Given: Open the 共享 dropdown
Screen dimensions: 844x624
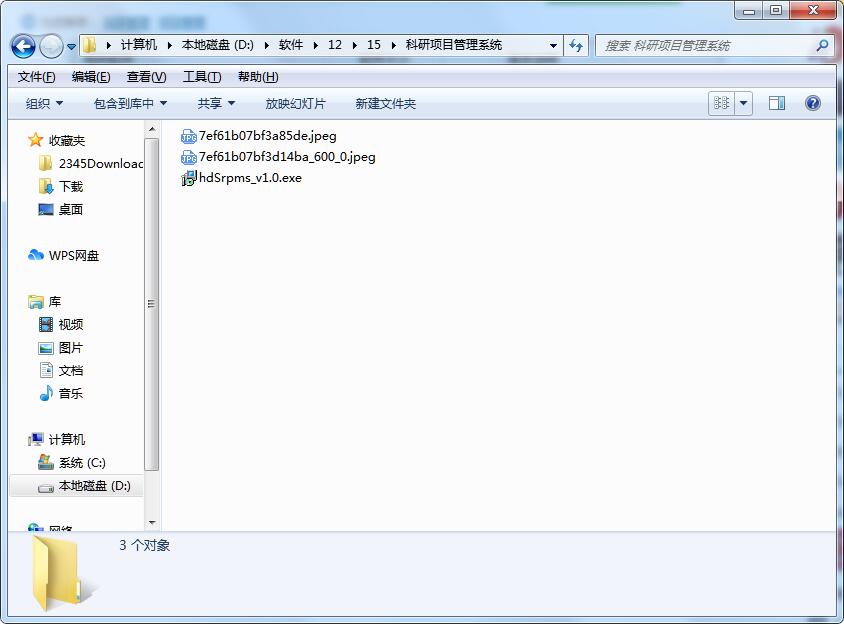Looking at the screenshot, I should click(216, 103).
